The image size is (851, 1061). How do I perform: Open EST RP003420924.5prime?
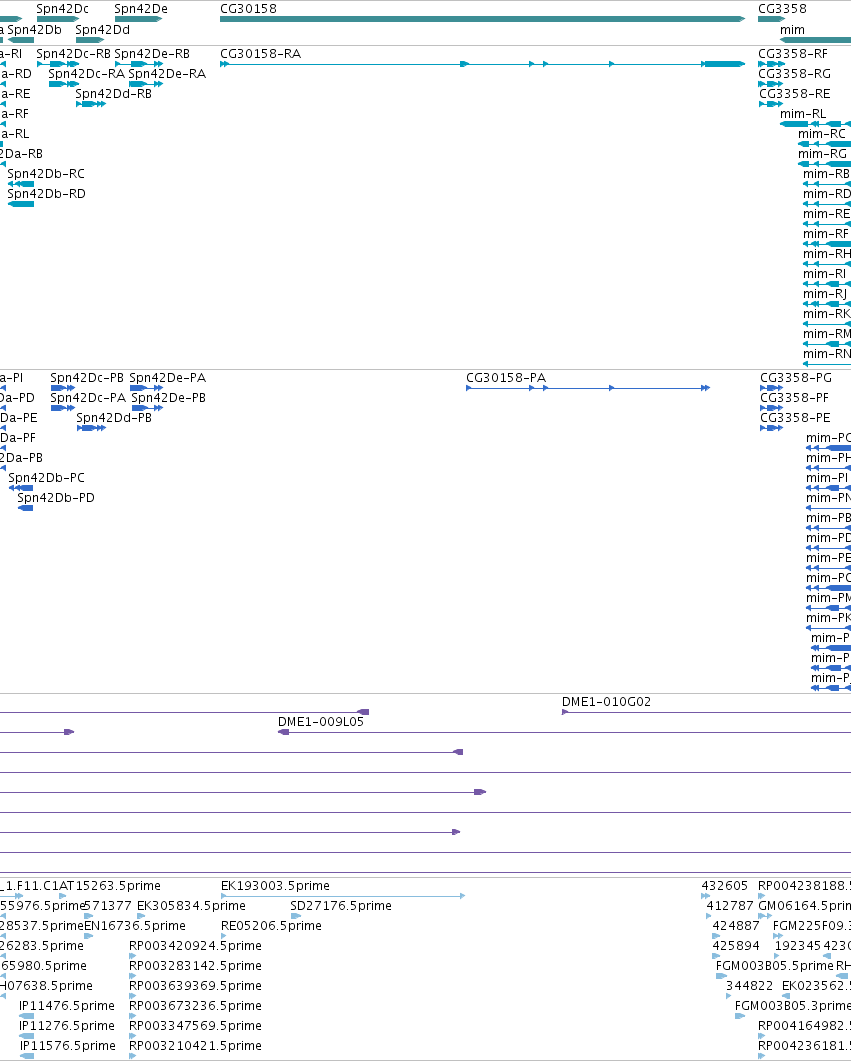coord(196,946)
